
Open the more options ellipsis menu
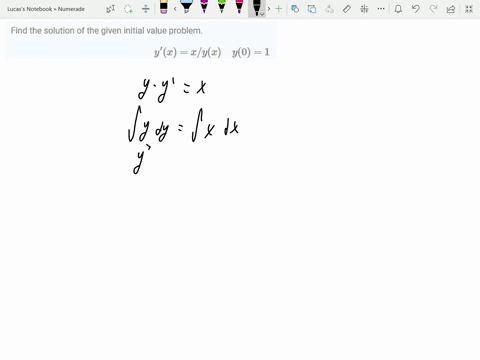[x=381, y=9]
